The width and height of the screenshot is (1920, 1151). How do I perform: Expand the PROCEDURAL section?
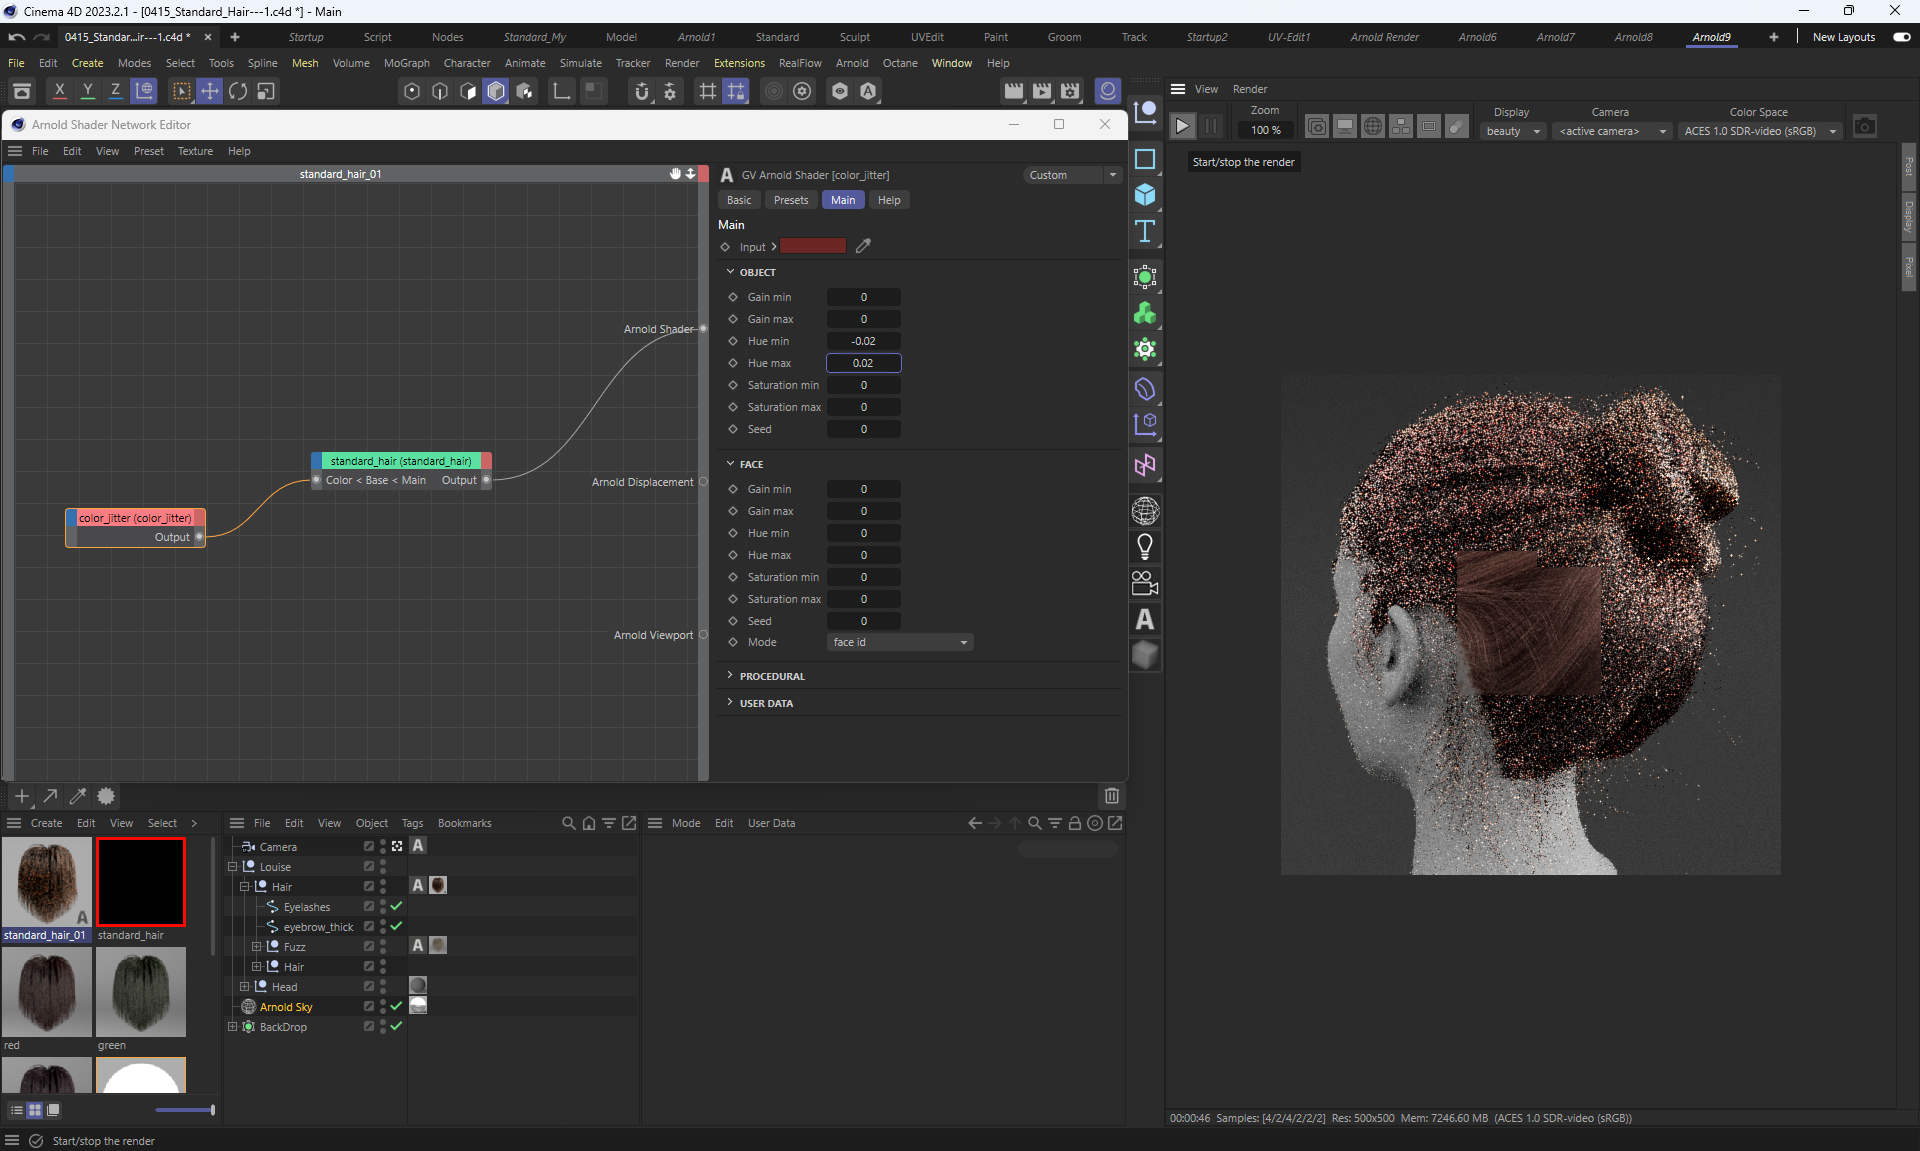[771, 676]
